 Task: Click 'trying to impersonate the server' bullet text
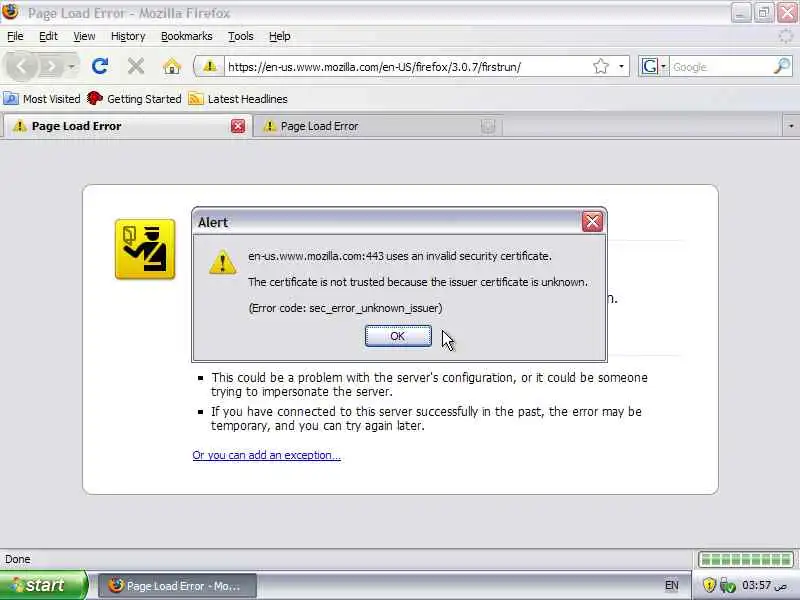tap(302, 392)
